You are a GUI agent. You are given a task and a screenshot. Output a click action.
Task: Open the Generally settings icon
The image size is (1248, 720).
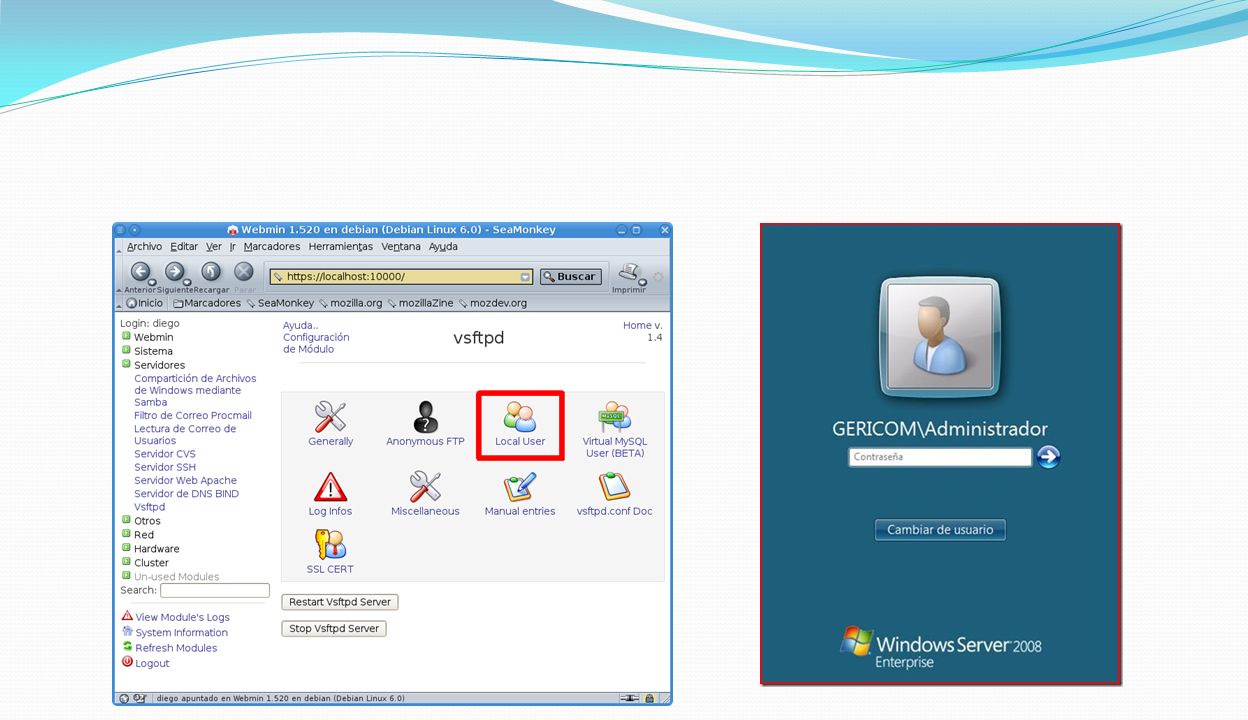[330, 416]
